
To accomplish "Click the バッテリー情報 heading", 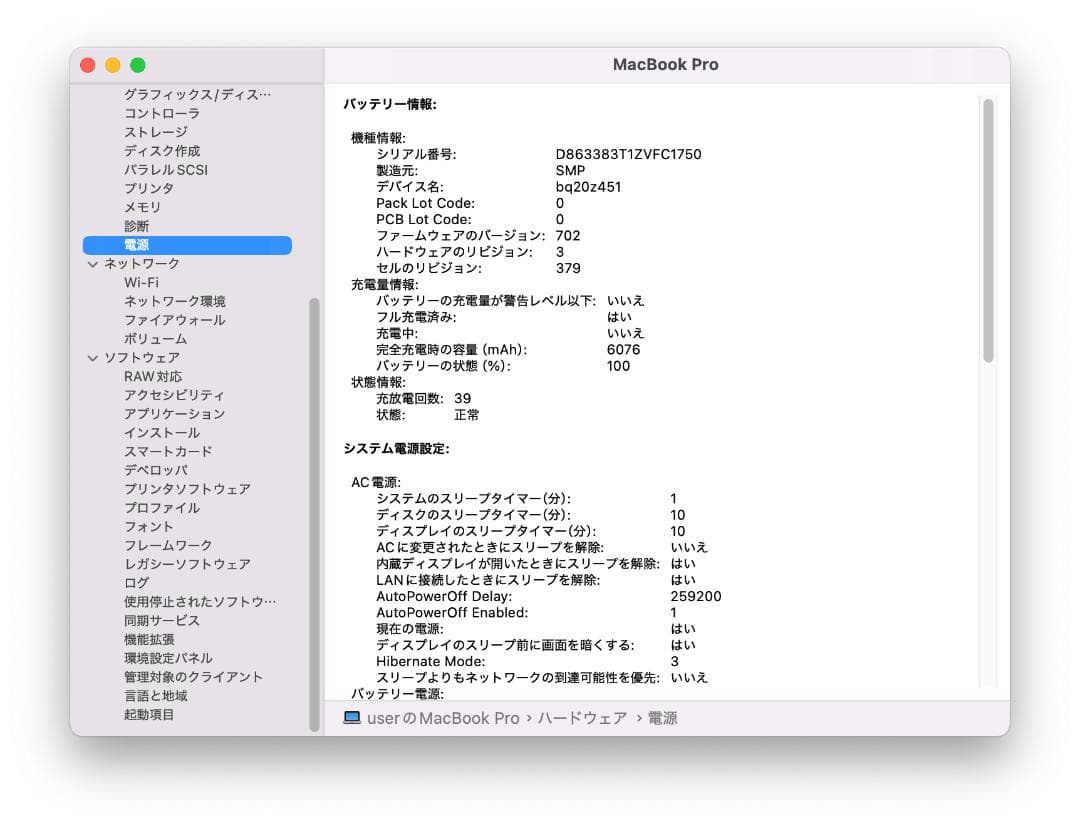I will tap(390, 105).
